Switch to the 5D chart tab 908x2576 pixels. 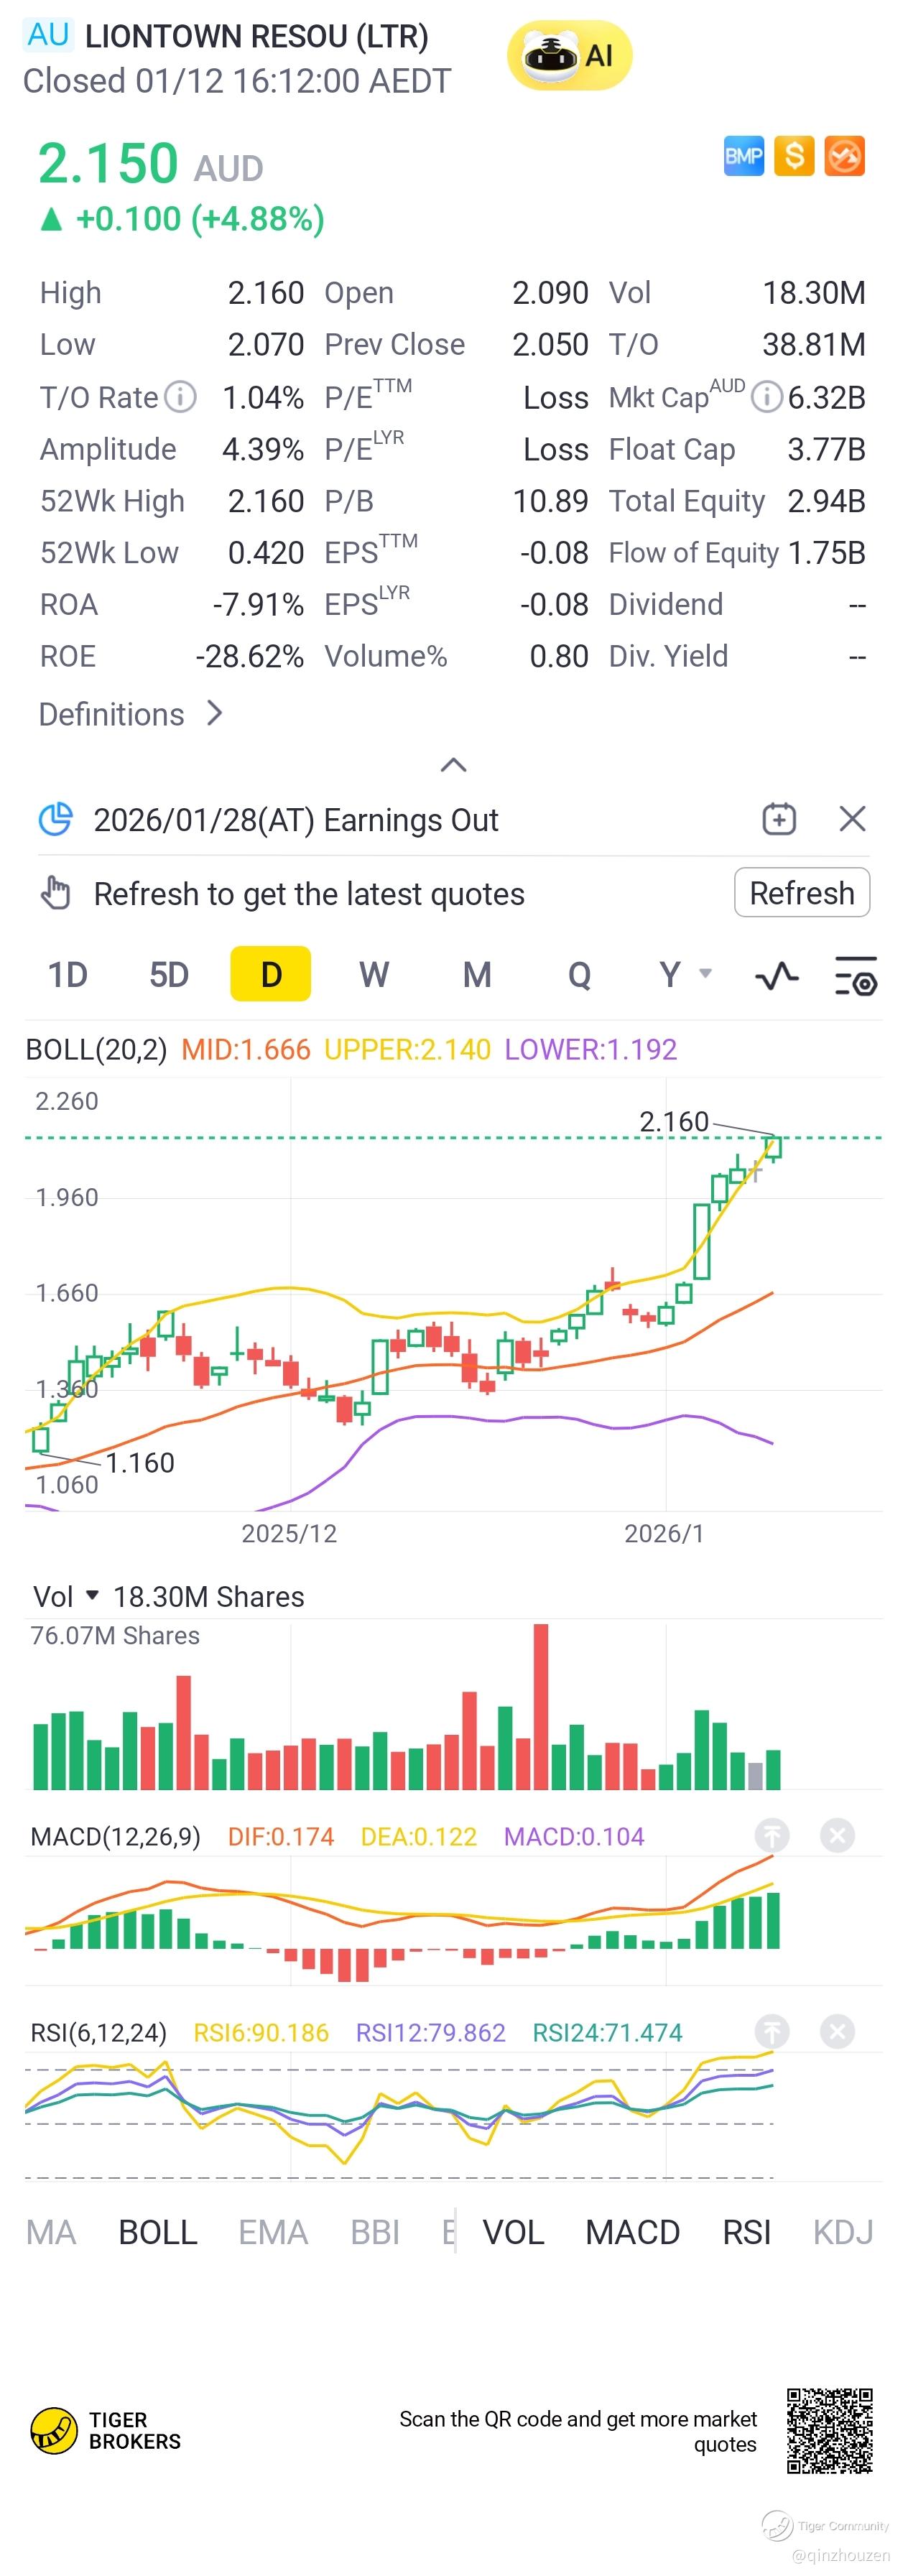point(169,974)
